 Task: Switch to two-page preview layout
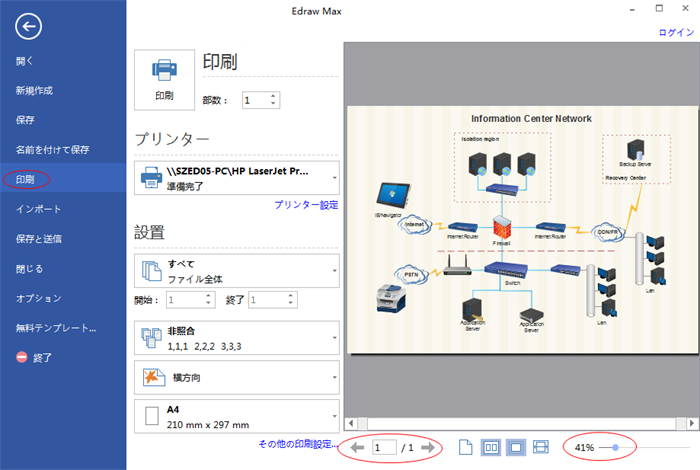[491, 447]
